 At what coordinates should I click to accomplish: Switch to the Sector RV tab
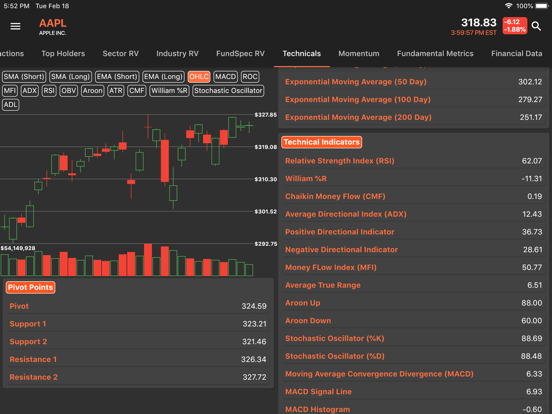(x=120, y=54)
